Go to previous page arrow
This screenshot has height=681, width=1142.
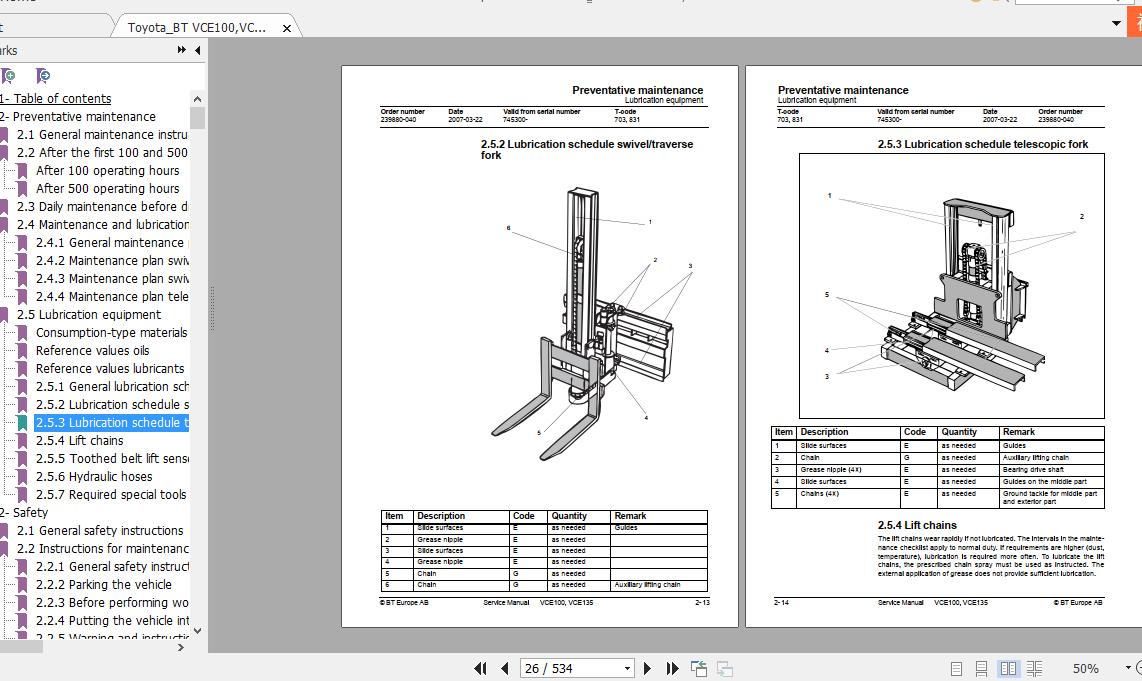point(504,667)
